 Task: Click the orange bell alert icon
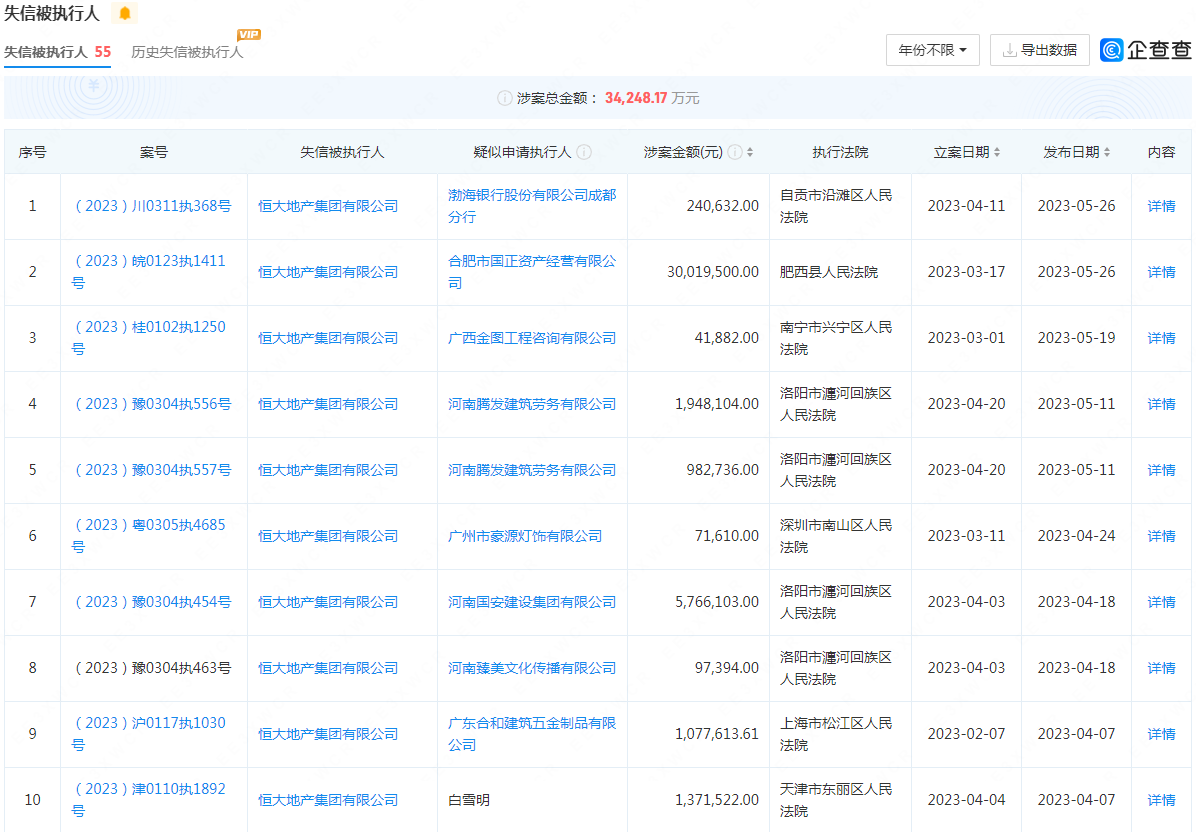[x=124, y=13]
